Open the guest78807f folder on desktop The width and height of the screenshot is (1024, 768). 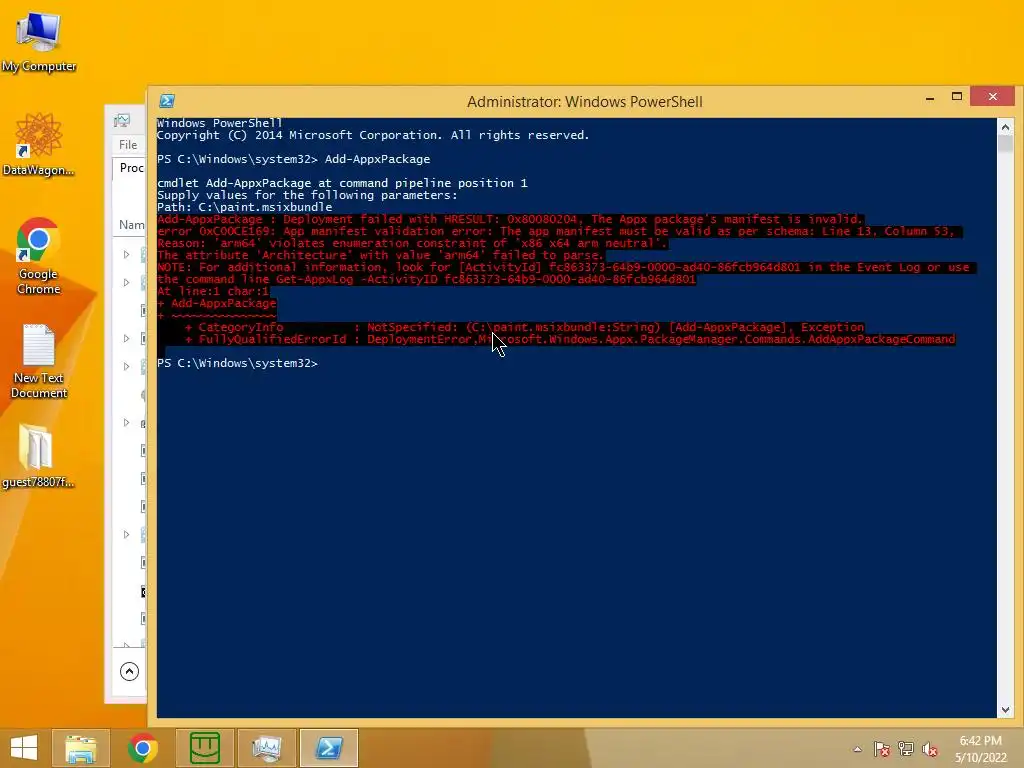[x=37, y=456]
